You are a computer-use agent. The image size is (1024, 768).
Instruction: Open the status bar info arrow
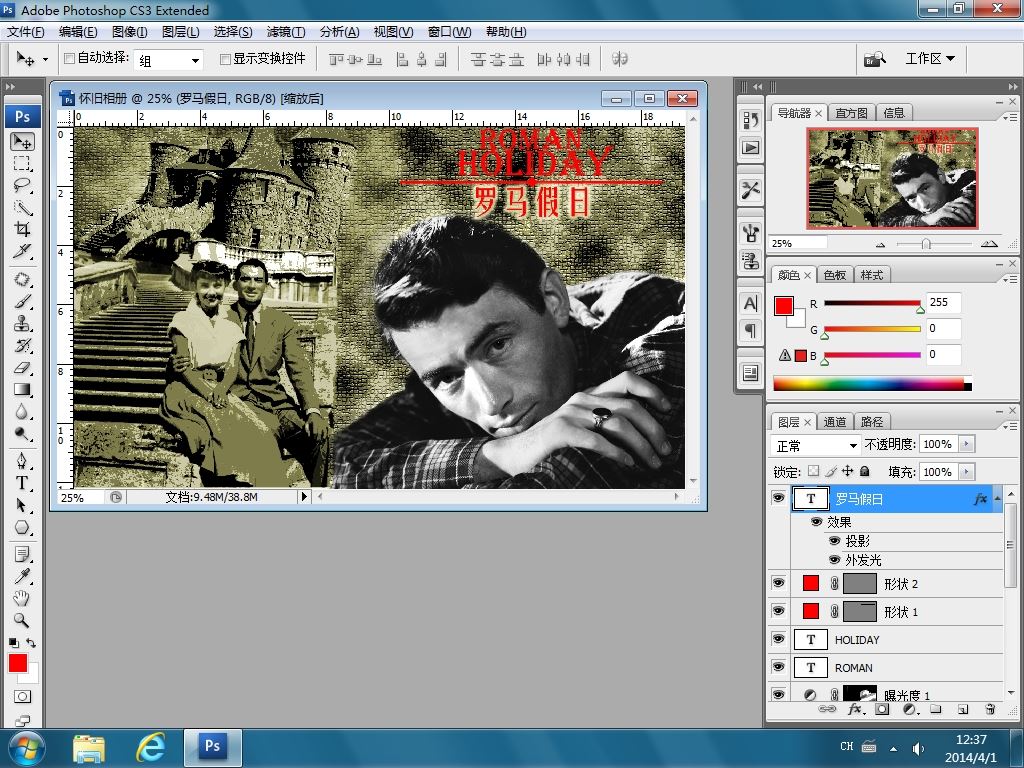304,497
